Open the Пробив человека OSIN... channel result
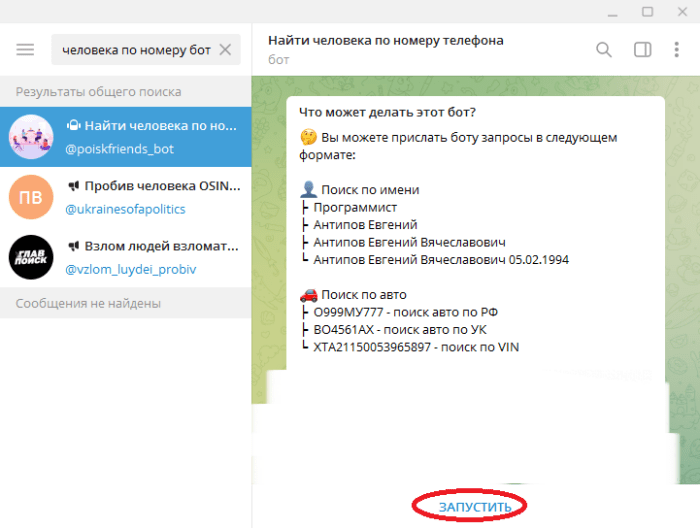Image resolution: width=700 pixels, height=528 pixels. pyautogui.click(x=125, y=197)
